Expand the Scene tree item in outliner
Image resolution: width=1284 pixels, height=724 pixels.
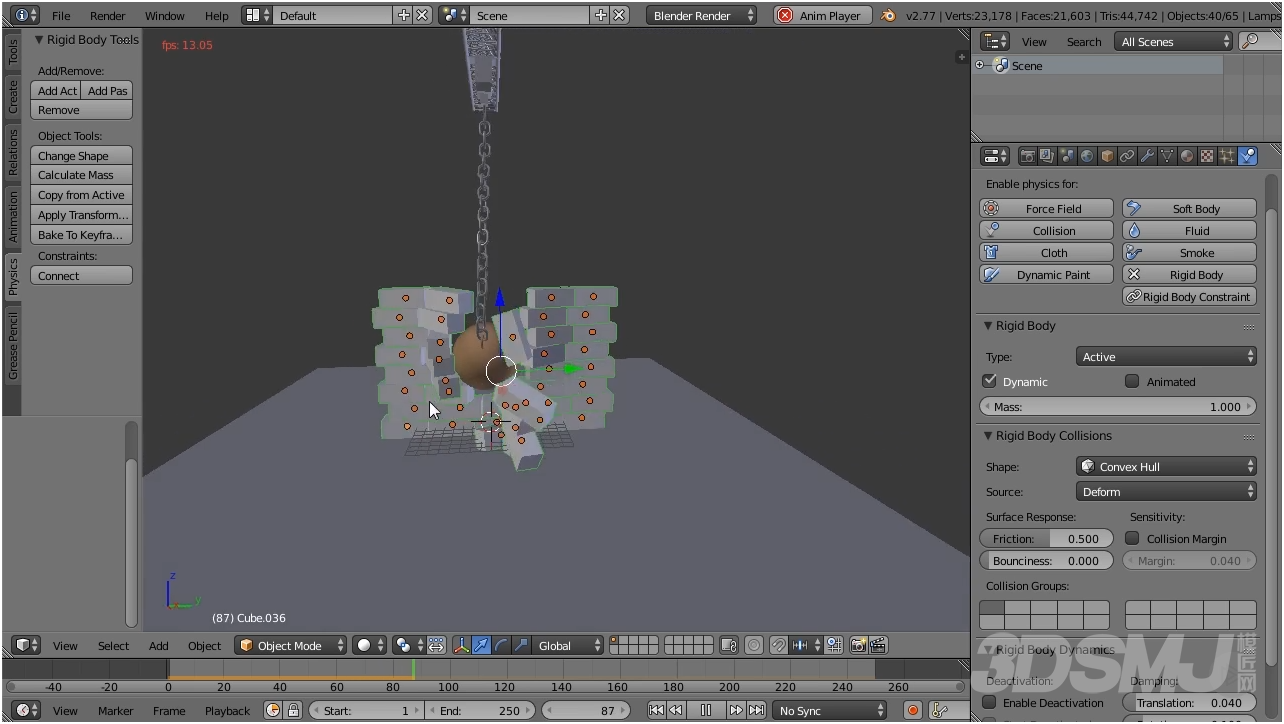point(980,65)
